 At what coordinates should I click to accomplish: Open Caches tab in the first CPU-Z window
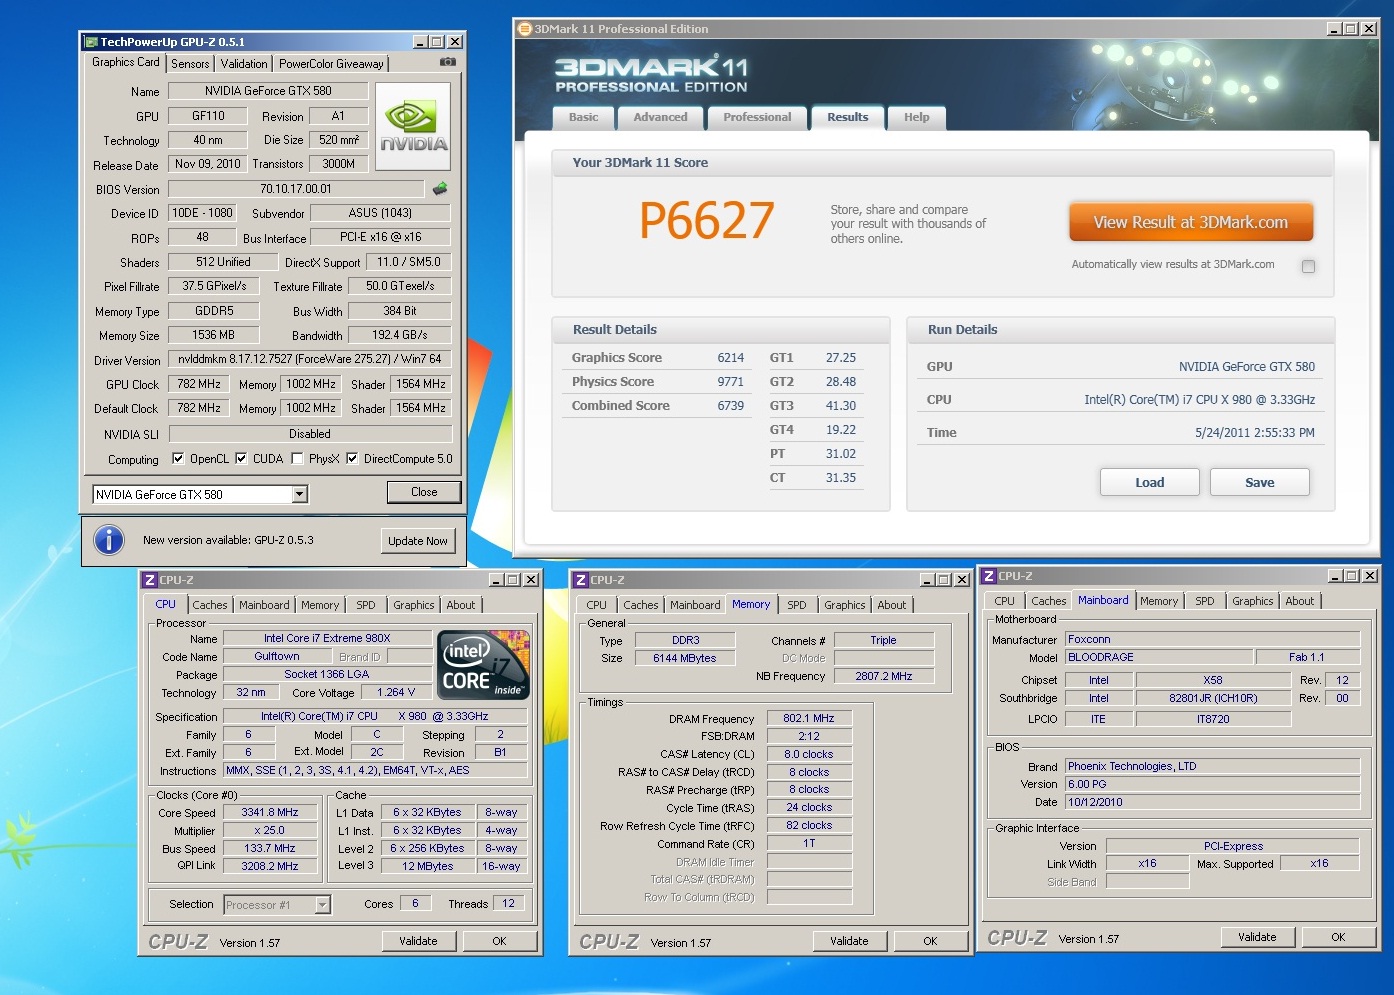click(210, 605)
